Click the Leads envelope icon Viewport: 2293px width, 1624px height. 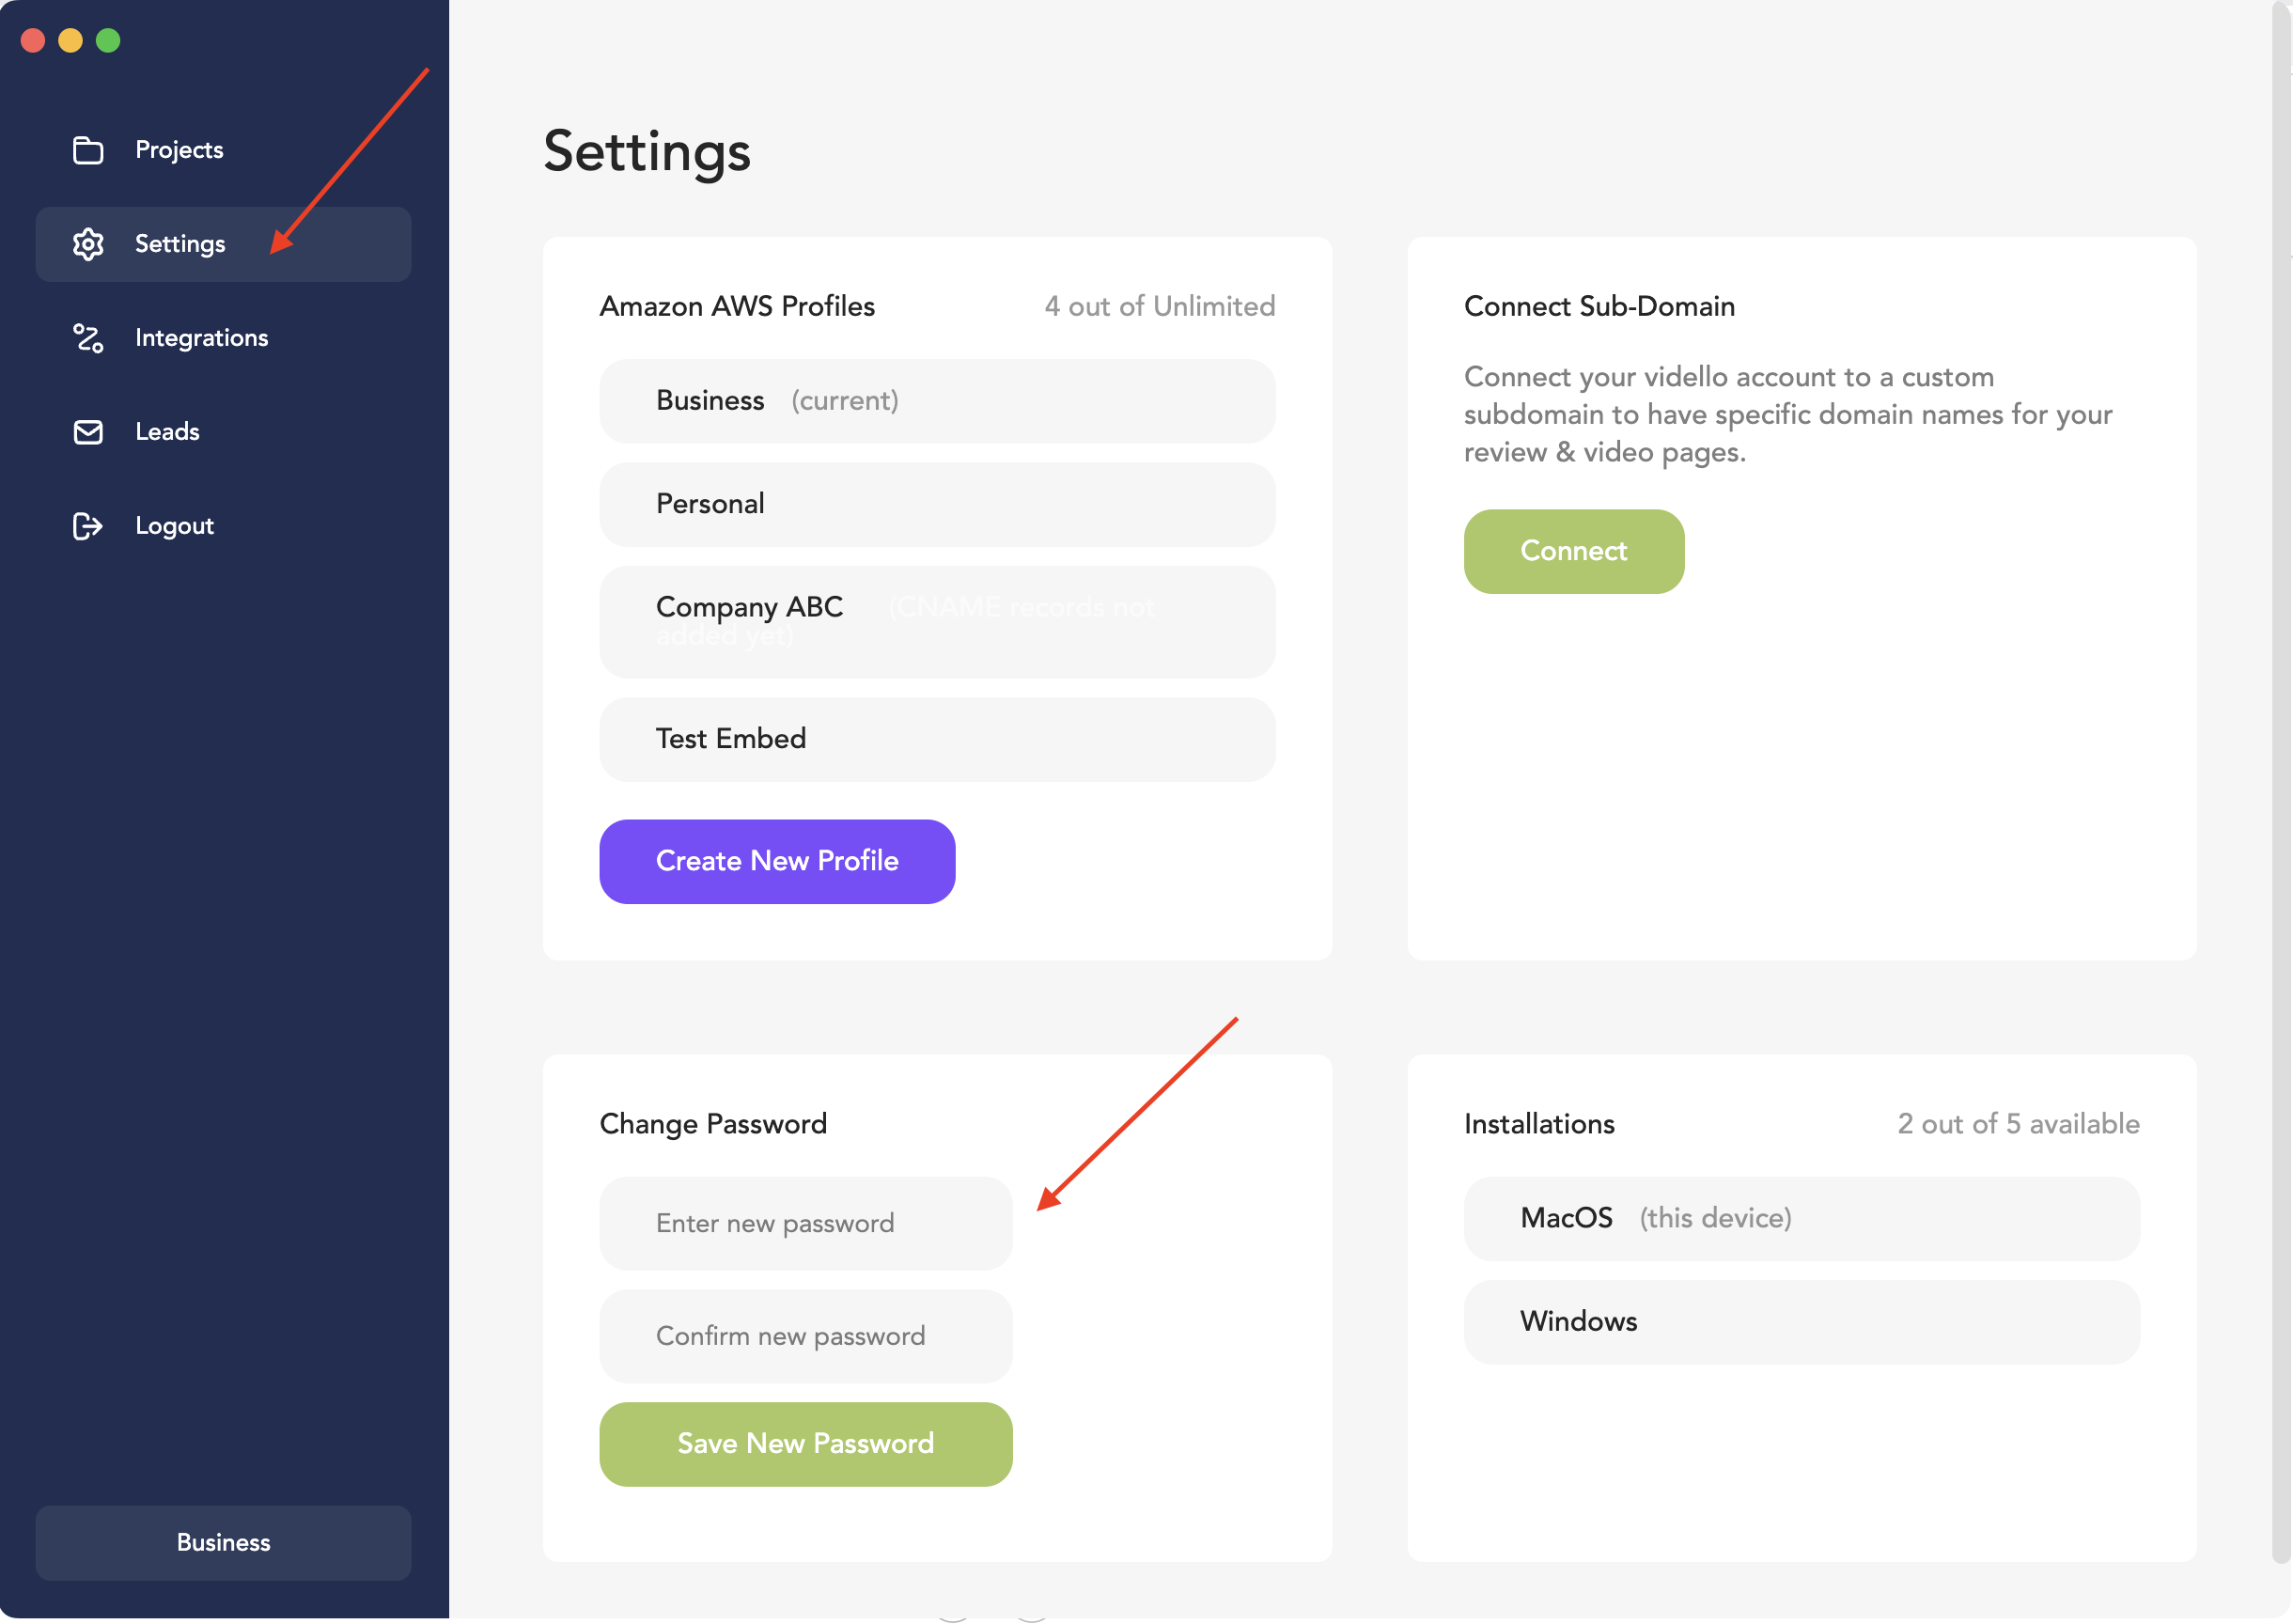point(88,432)
